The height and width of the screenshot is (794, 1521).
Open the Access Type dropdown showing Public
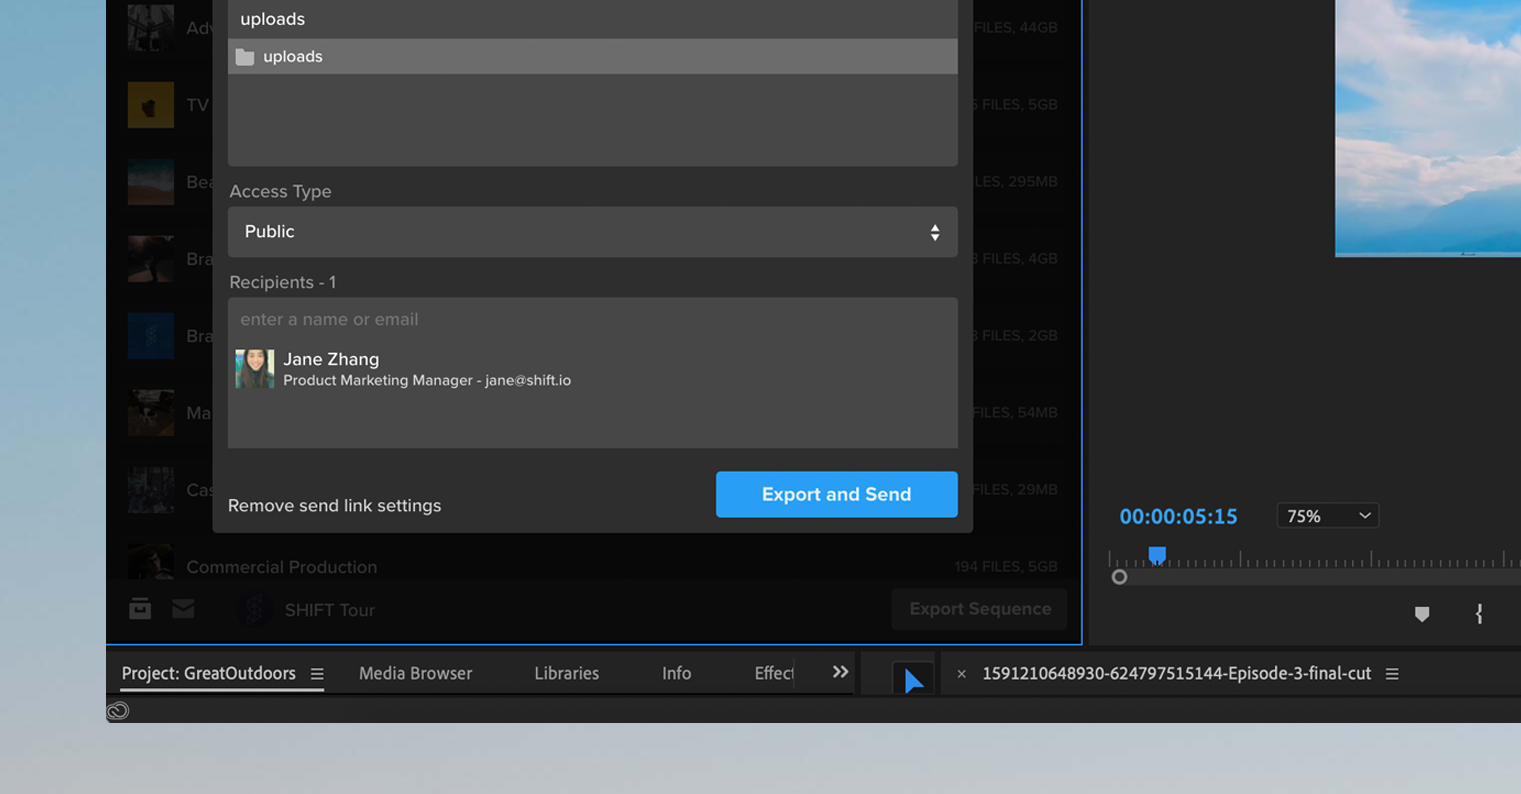point(592,231)
